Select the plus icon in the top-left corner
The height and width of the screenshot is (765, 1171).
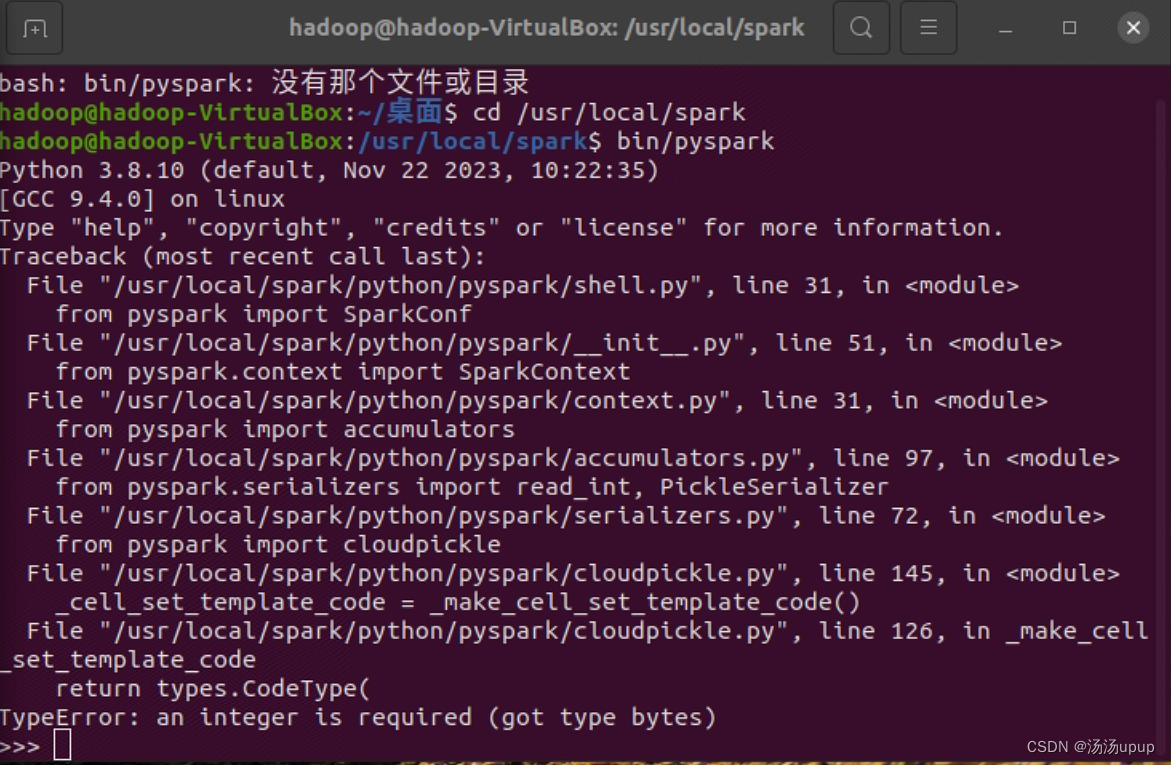pos(34,28)
